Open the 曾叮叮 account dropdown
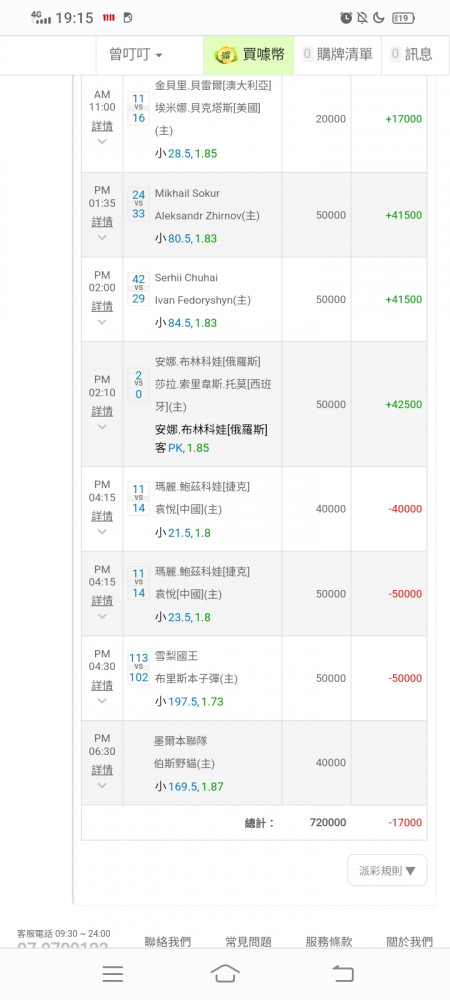Image resolution: width=450 pixels, height=1000 pixels. (136, 55)
